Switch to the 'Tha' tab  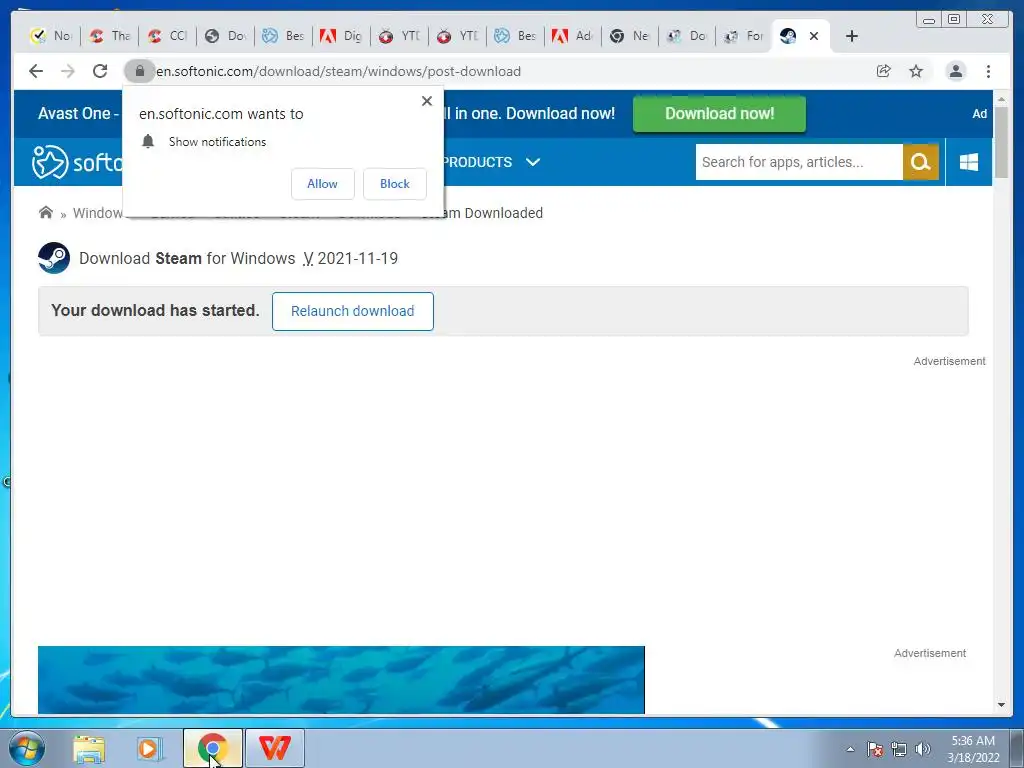110,36
